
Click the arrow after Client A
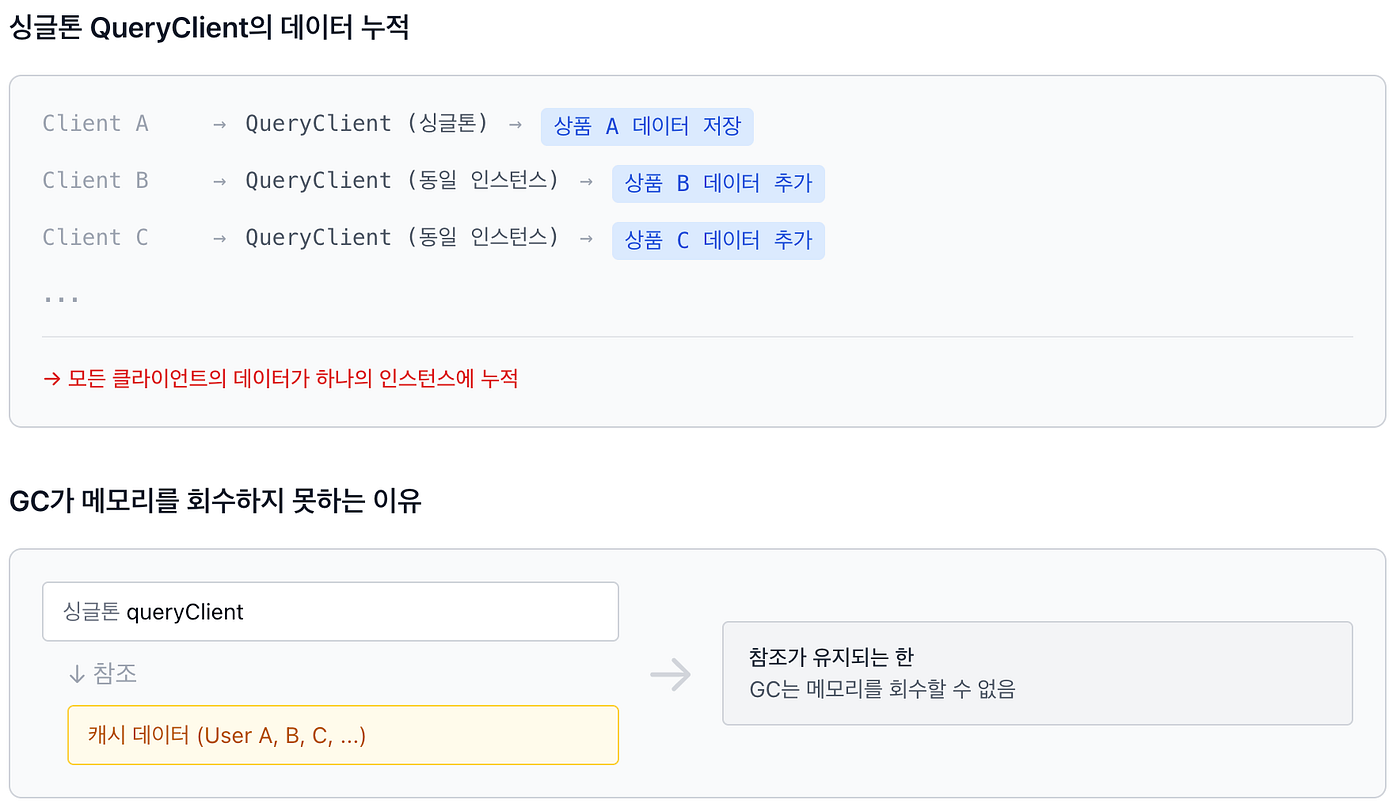click(x=219, y=124)
